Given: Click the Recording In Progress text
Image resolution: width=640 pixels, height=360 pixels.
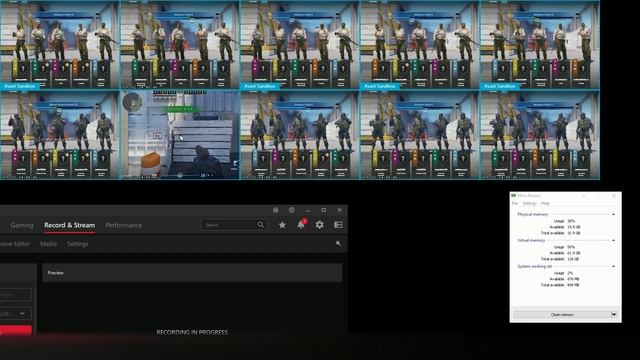Looking at the screenshot, I should (x=192, y=332).
